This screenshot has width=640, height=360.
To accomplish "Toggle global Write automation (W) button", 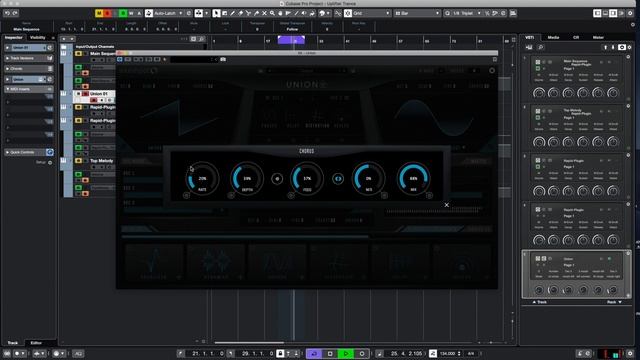I will pyautogui.click(x=131, y=13).
